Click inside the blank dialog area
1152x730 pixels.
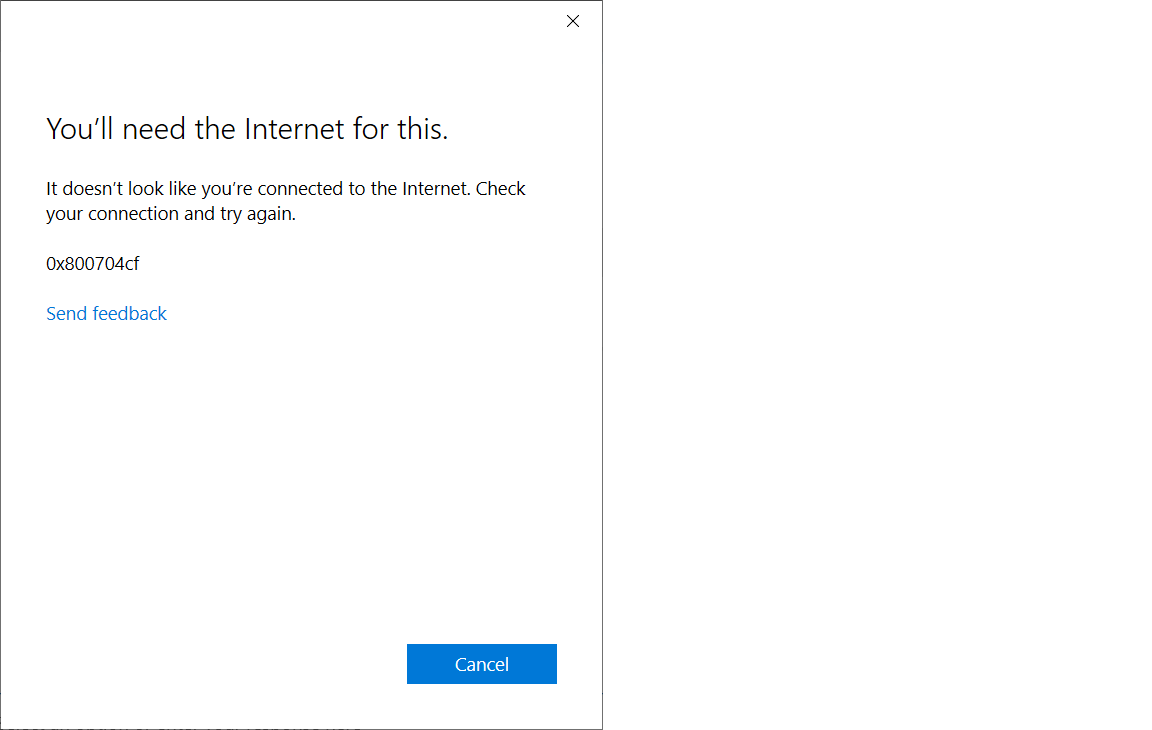300,480
